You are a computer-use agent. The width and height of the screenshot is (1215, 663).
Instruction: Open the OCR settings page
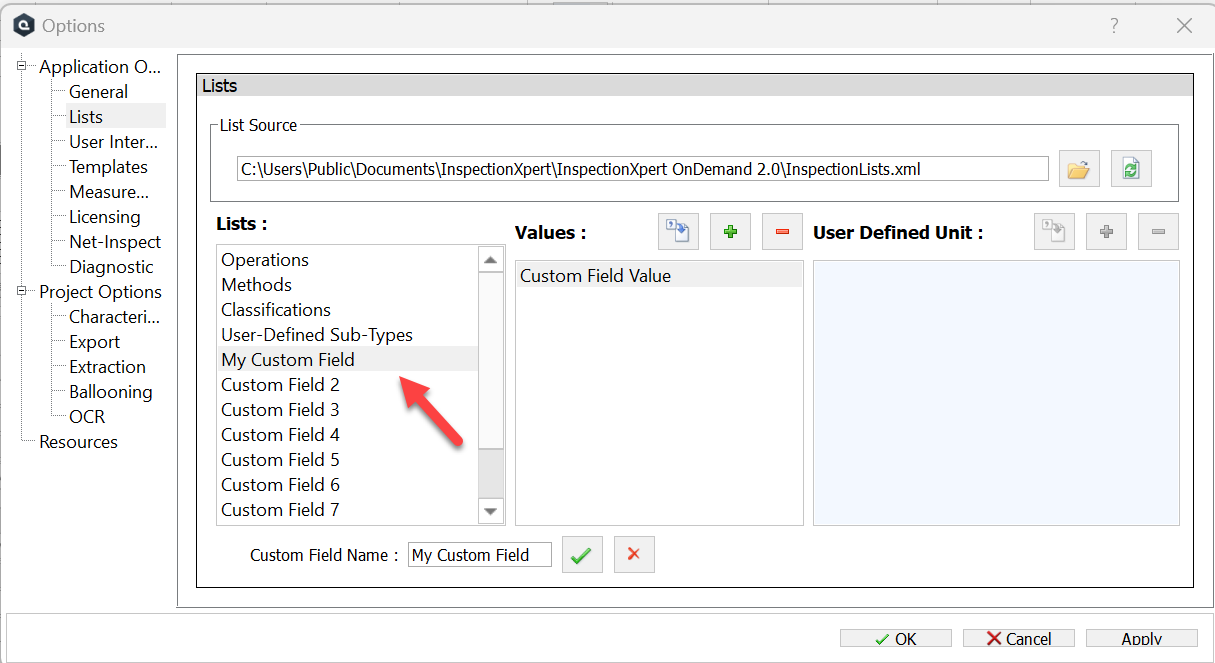pyautogui.click(x=85, y=416)
